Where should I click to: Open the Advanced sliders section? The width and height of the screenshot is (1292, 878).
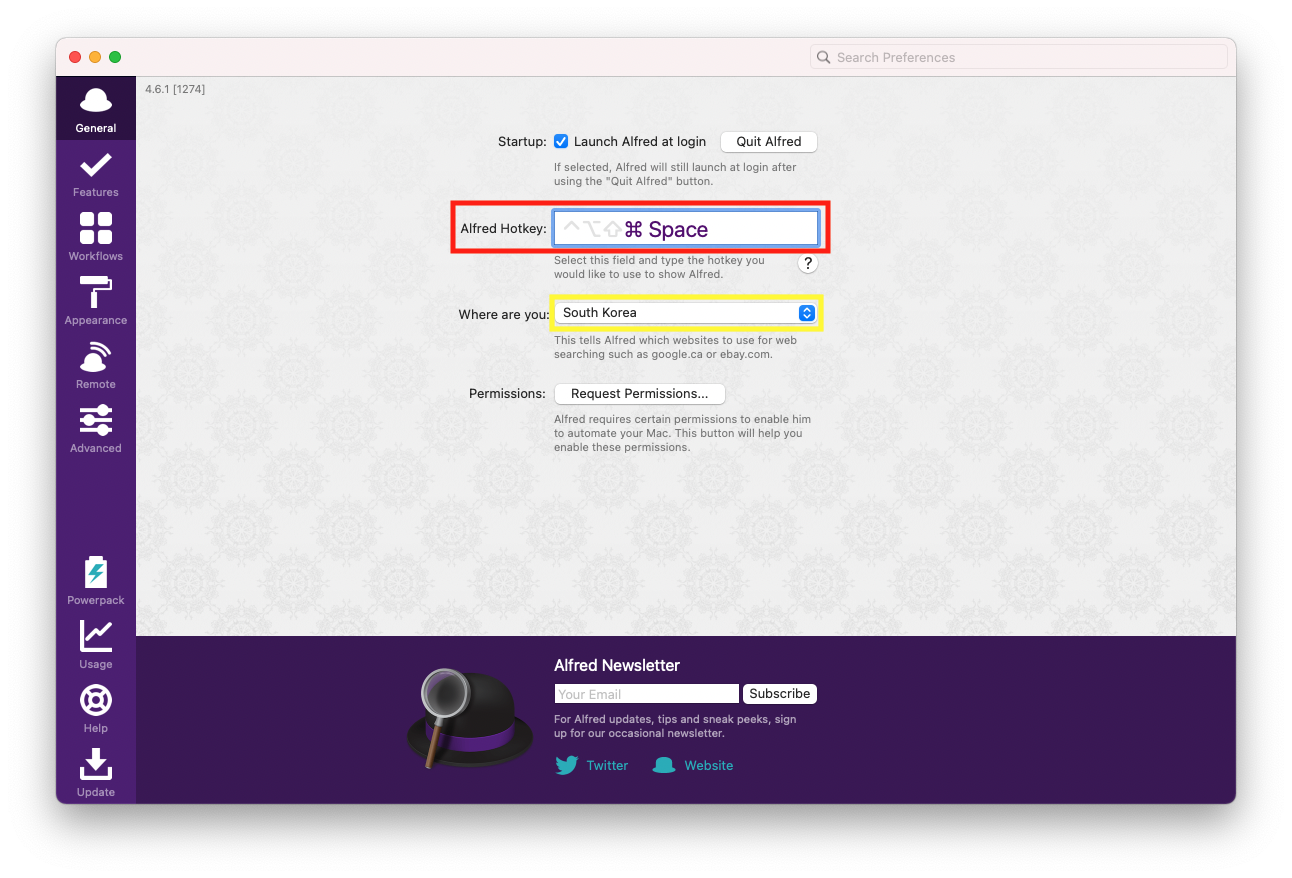click(96, 429)
